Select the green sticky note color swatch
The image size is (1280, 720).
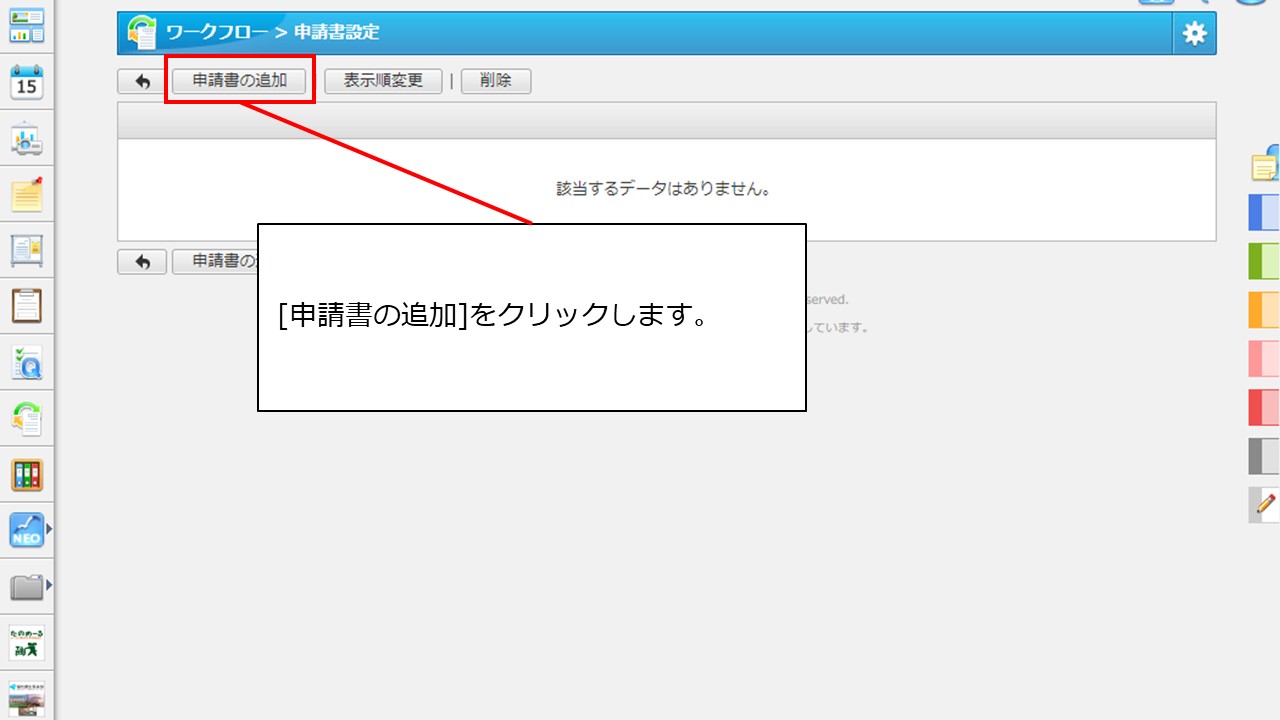[1264, 261]
